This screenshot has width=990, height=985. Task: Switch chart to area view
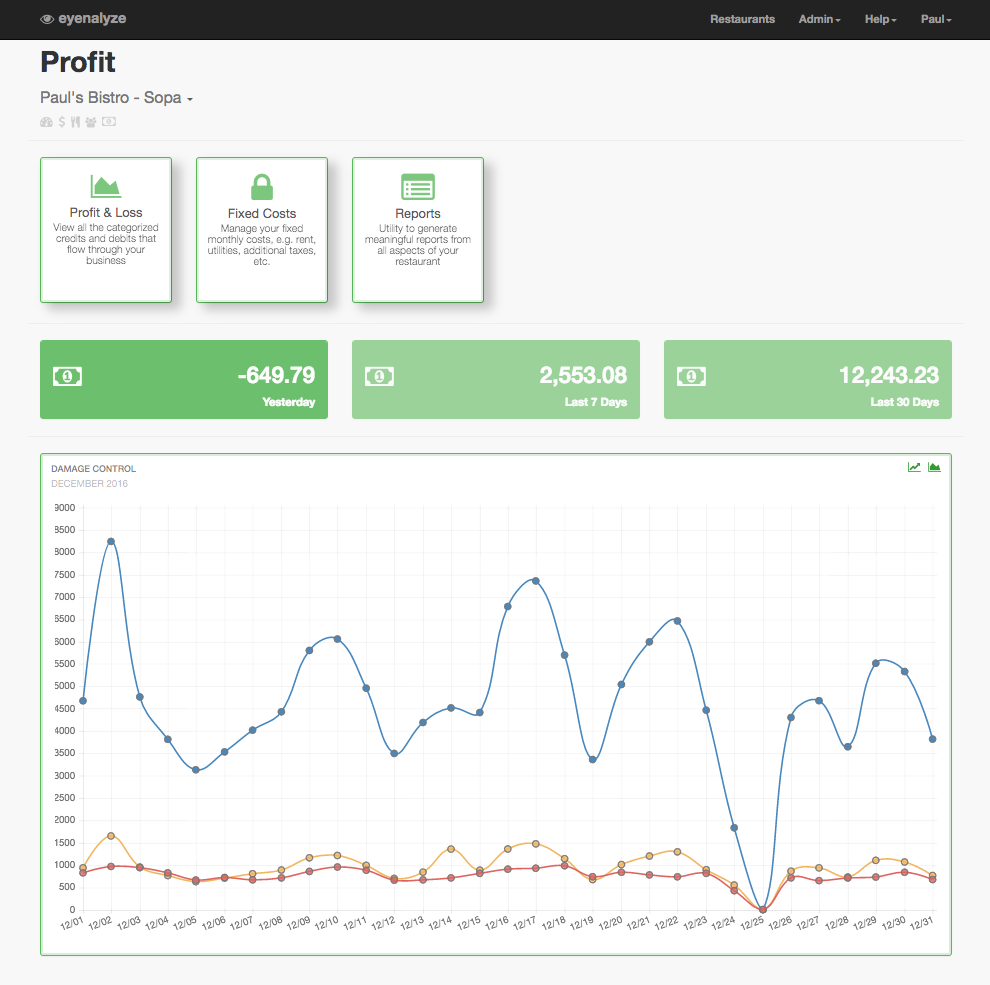[934, 466]
